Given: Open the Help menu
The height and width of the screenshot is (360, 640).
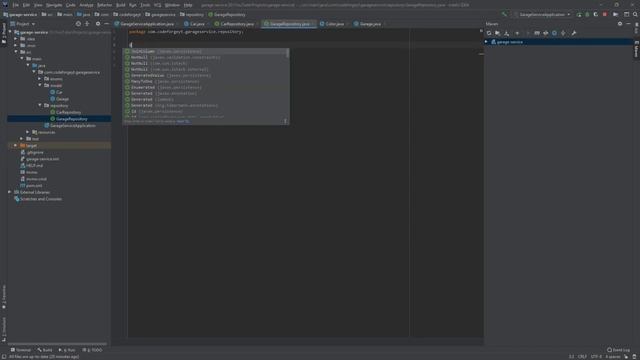Looking at the screenshot, I should click(x=188, y=5).
